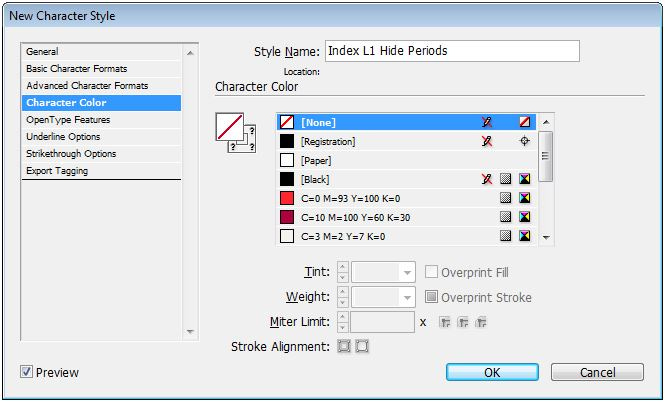
Task: Select the C=0 M=93 Y=100 K=0 swatch
Action: click(406, 198)
